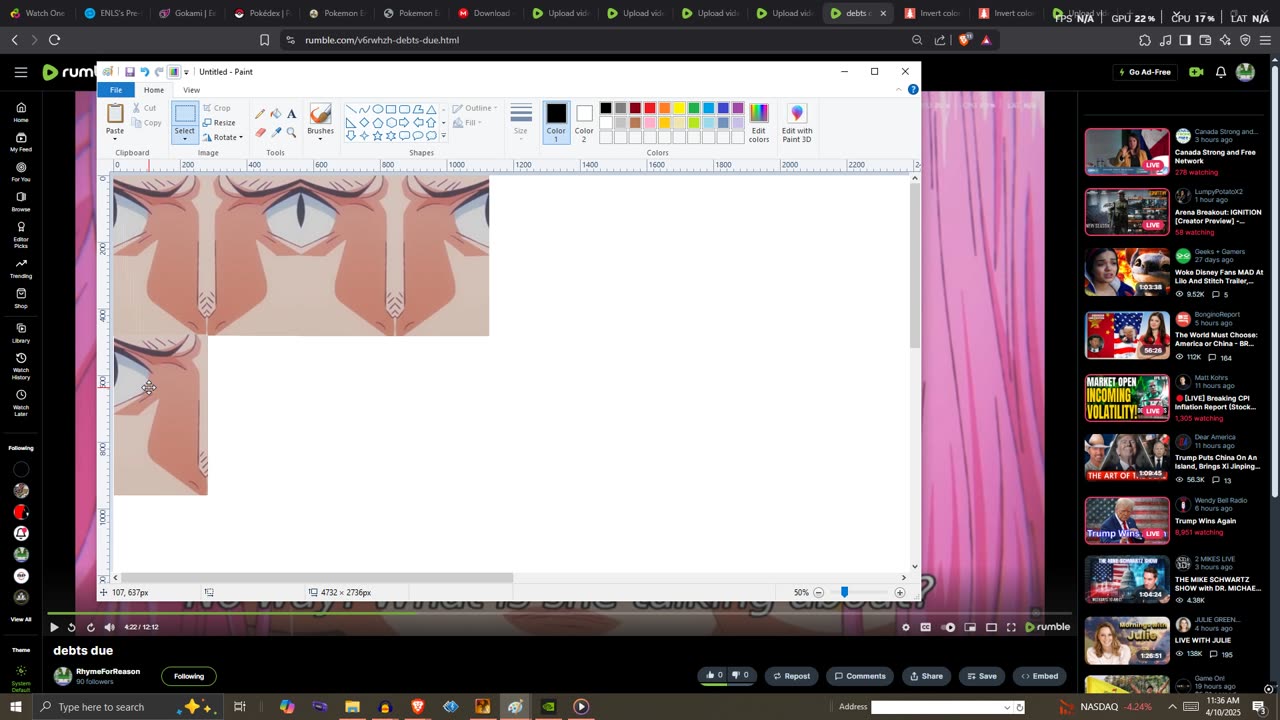
Task: Click the Repost button under the video
Action: [x=791, y=676]
